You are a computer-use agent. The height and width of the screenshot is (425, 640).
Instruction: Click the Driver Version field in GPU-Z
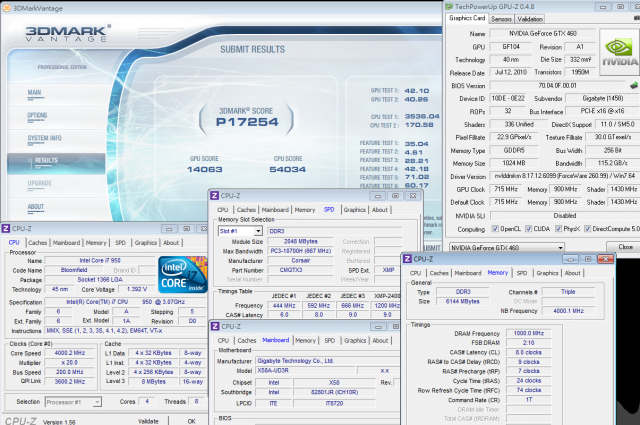click(564, 176)
